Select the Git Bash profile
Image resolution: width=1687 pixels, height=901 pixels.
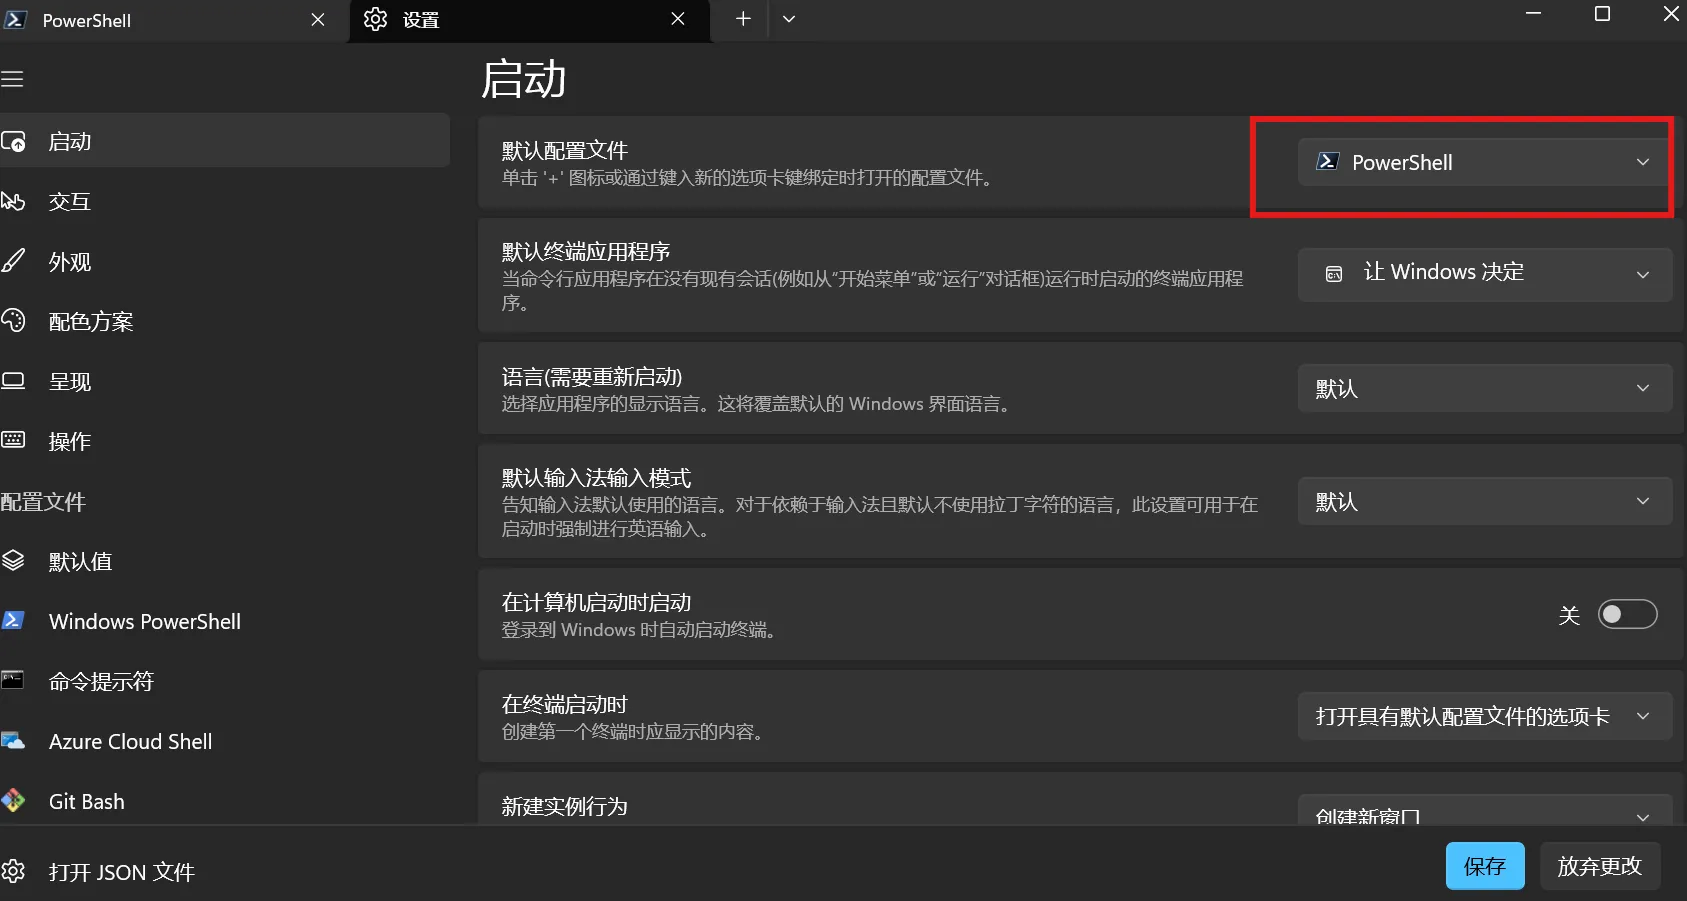86,802
